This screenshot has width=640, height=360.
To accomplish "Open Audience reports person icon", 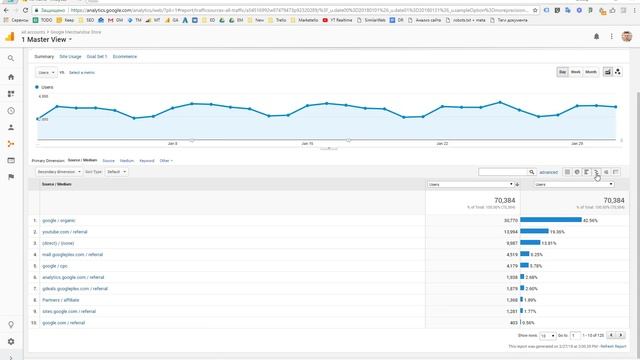I will (11, 127).
